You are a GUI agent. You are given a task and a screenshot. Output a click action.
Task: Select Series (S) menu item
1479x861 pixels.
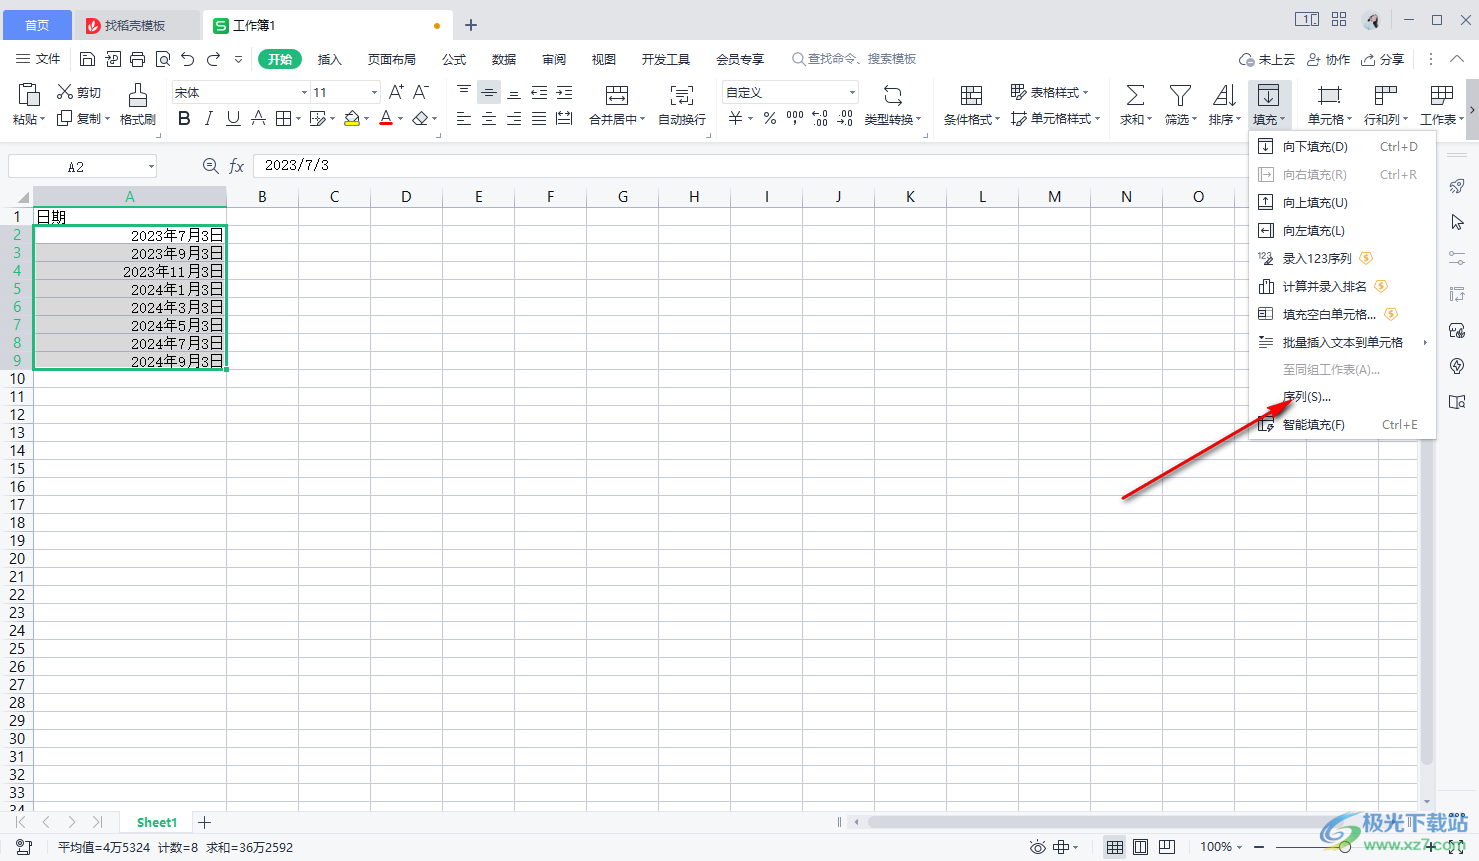pos(1342,397)
